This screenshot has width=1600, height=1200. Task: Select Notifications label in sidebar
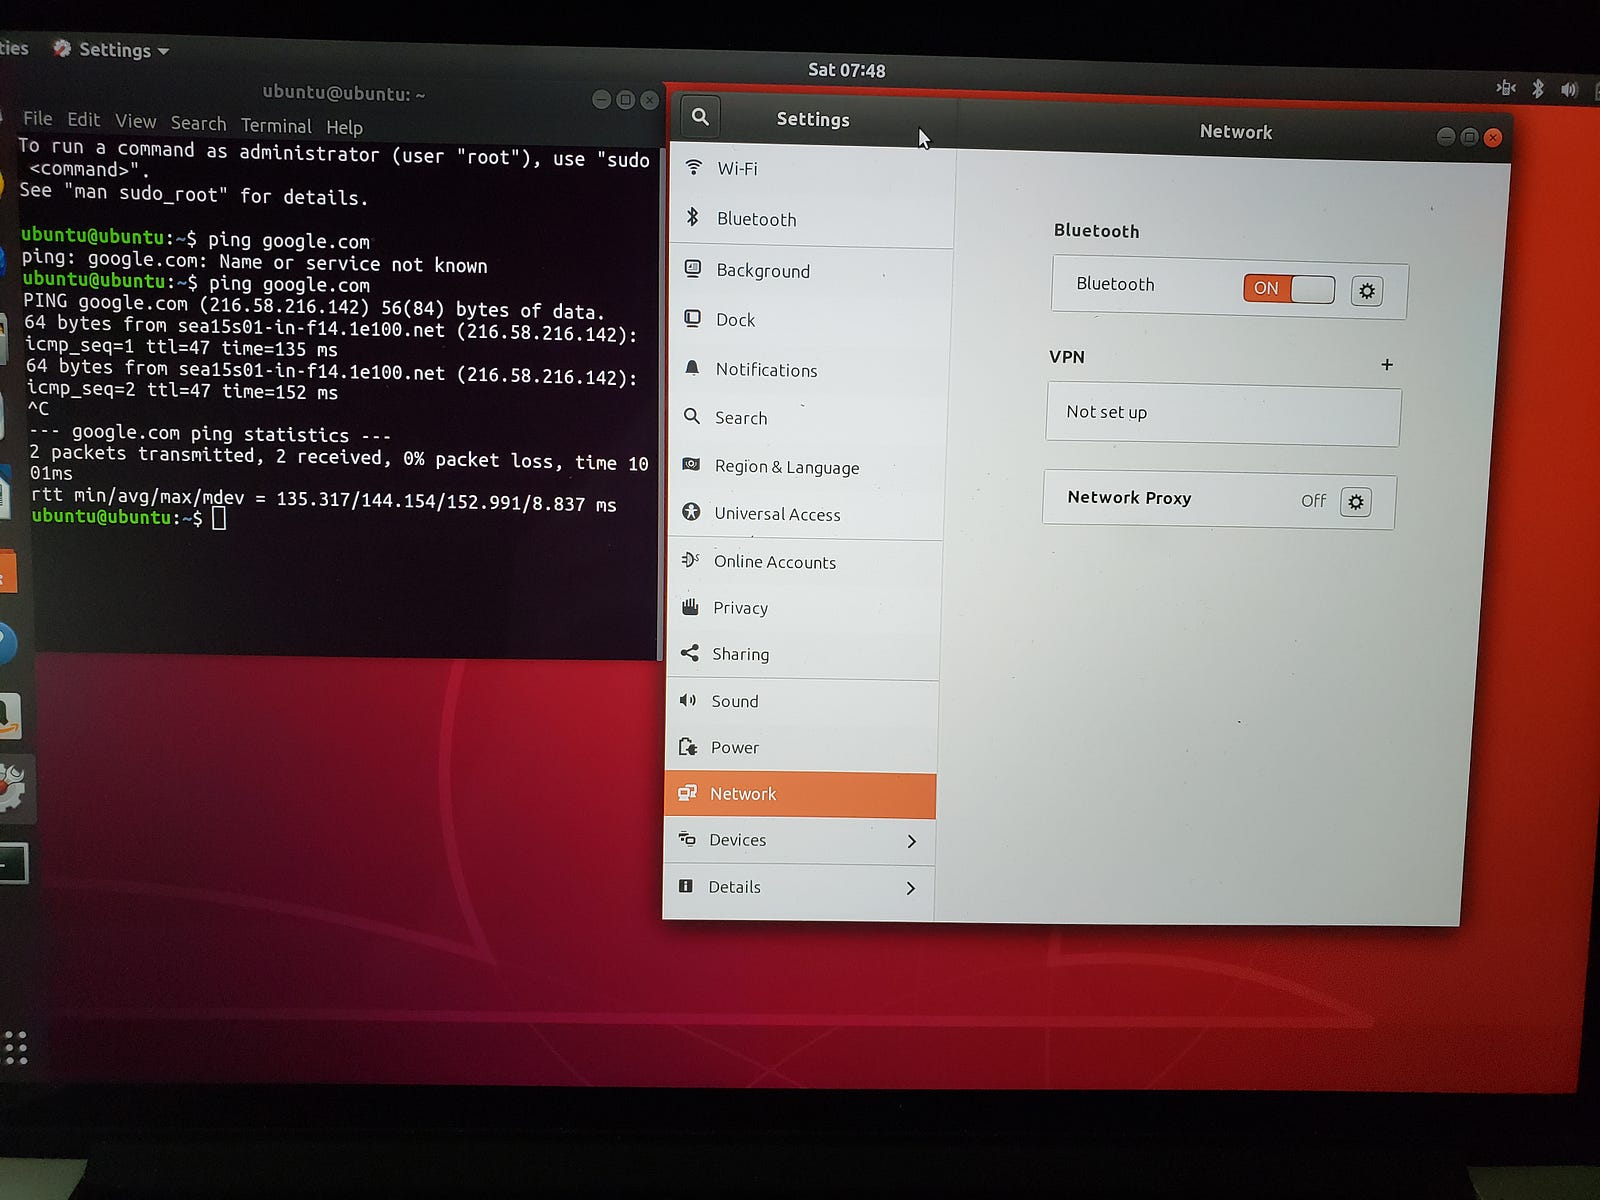tap(766, 370)
